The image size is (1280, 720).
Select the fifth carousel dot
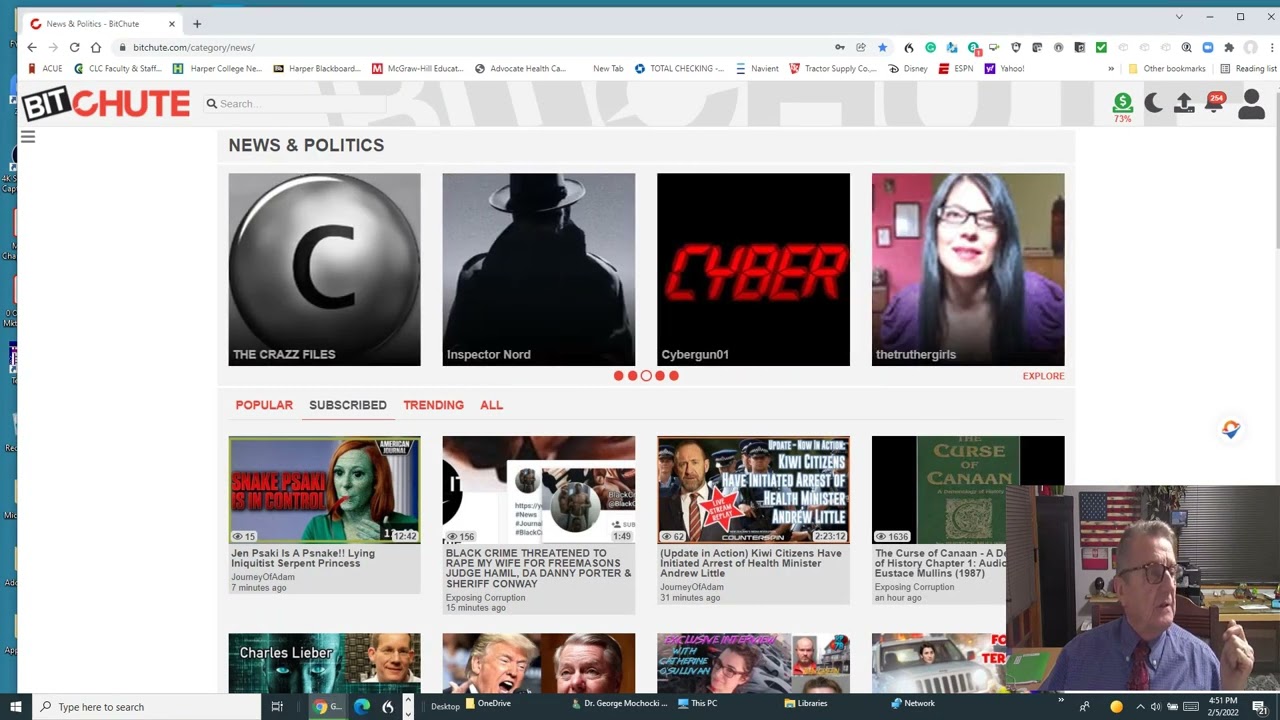point(674,376)
